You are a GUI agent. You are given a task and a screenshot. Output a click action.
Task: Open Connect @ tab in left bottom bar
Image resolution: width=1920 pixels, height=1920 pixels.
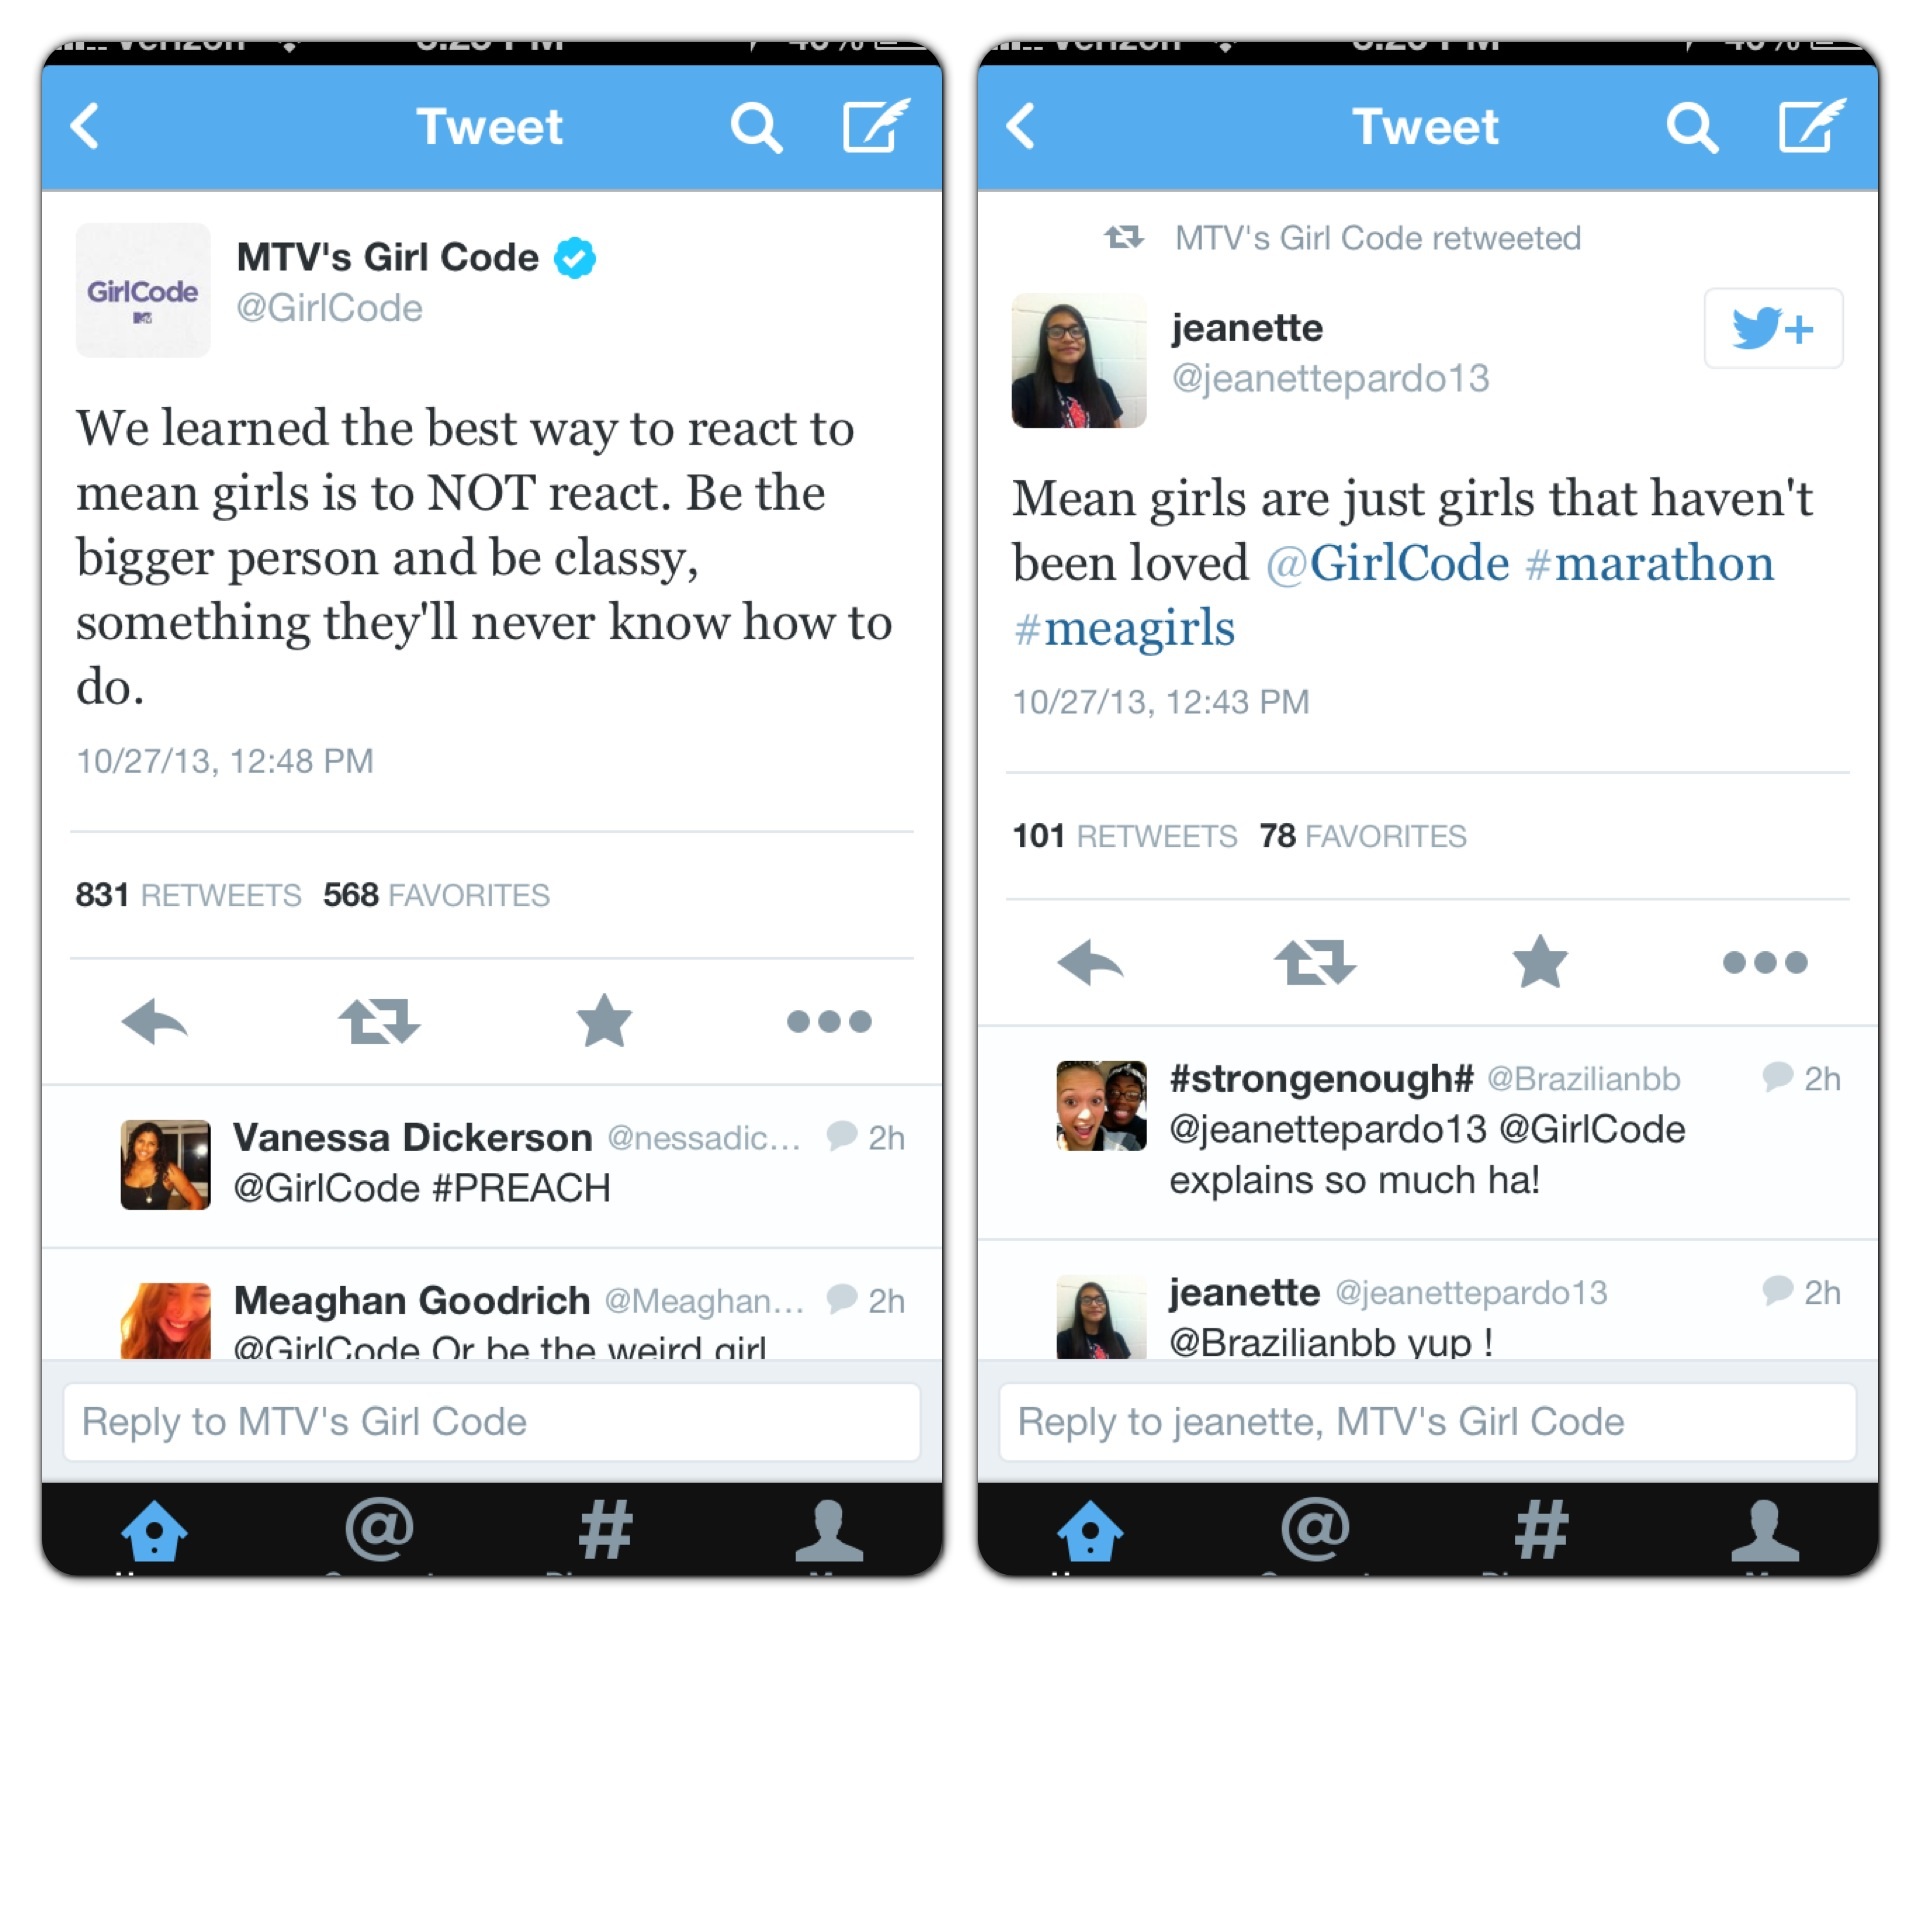[x=379, y=1529]
